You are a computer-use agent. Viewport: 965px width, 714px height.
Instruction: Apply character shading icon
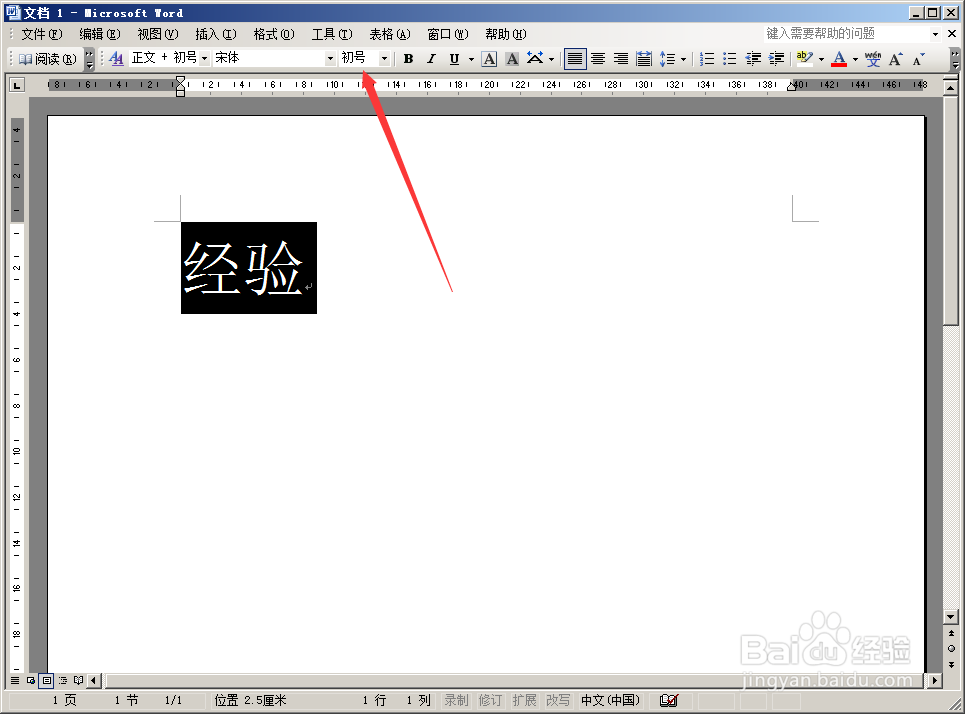512,58
